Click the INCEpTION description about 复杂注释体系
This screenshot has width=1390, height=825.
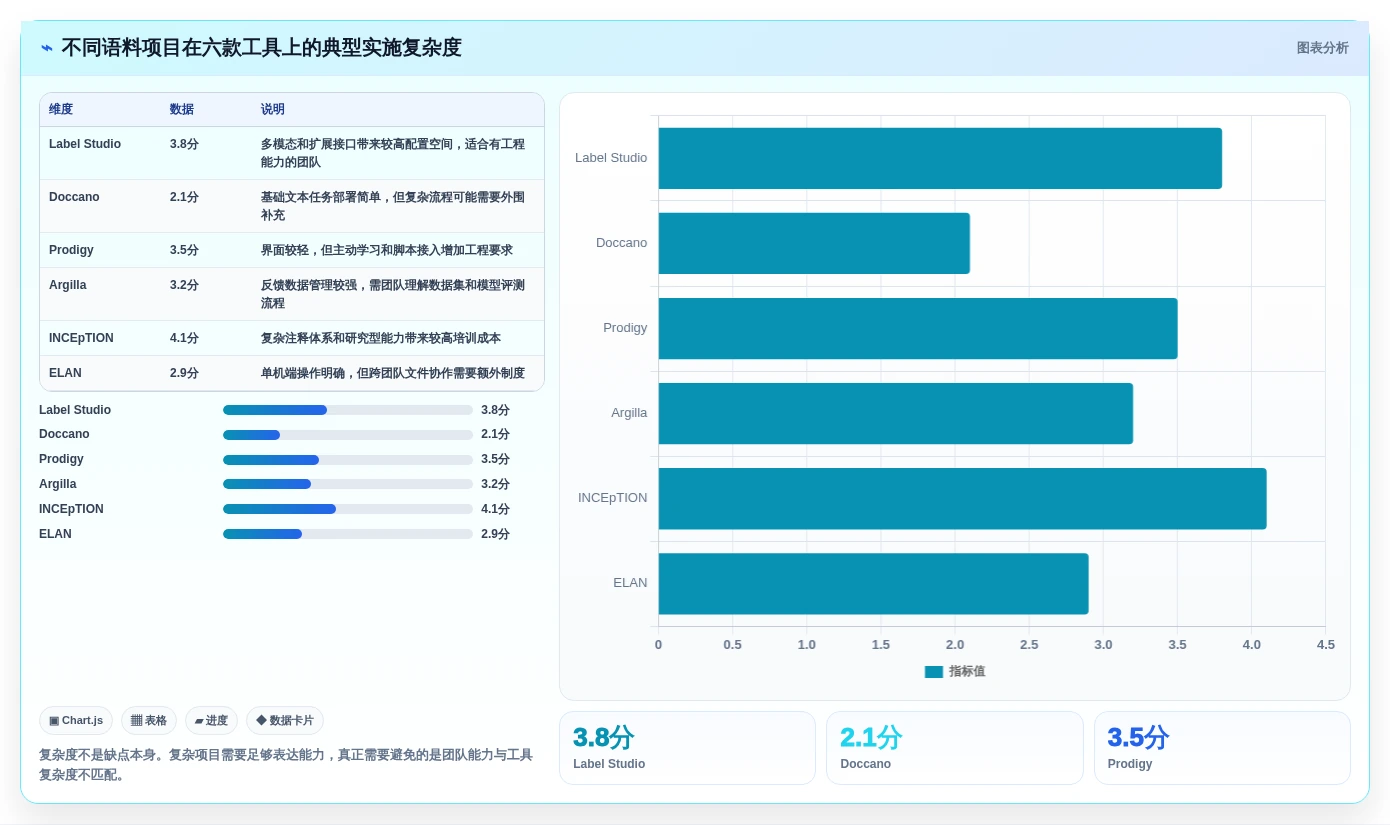[381, 338]
